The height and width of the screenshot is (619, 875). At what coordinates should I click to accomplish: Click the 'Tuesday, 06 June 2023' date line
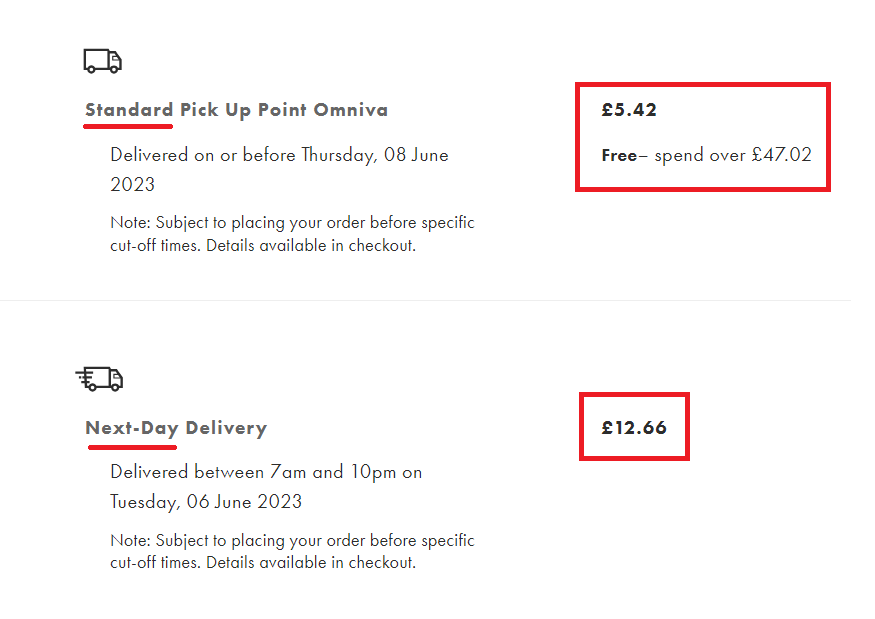206,502
